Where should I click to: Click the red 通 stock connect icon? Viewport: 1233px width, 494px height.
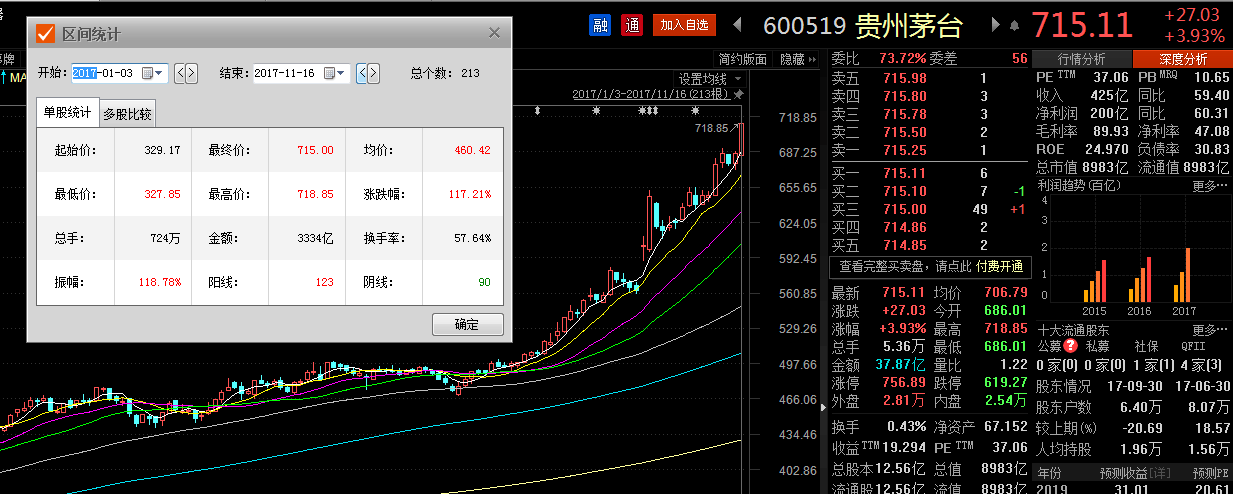pos(631,25)
